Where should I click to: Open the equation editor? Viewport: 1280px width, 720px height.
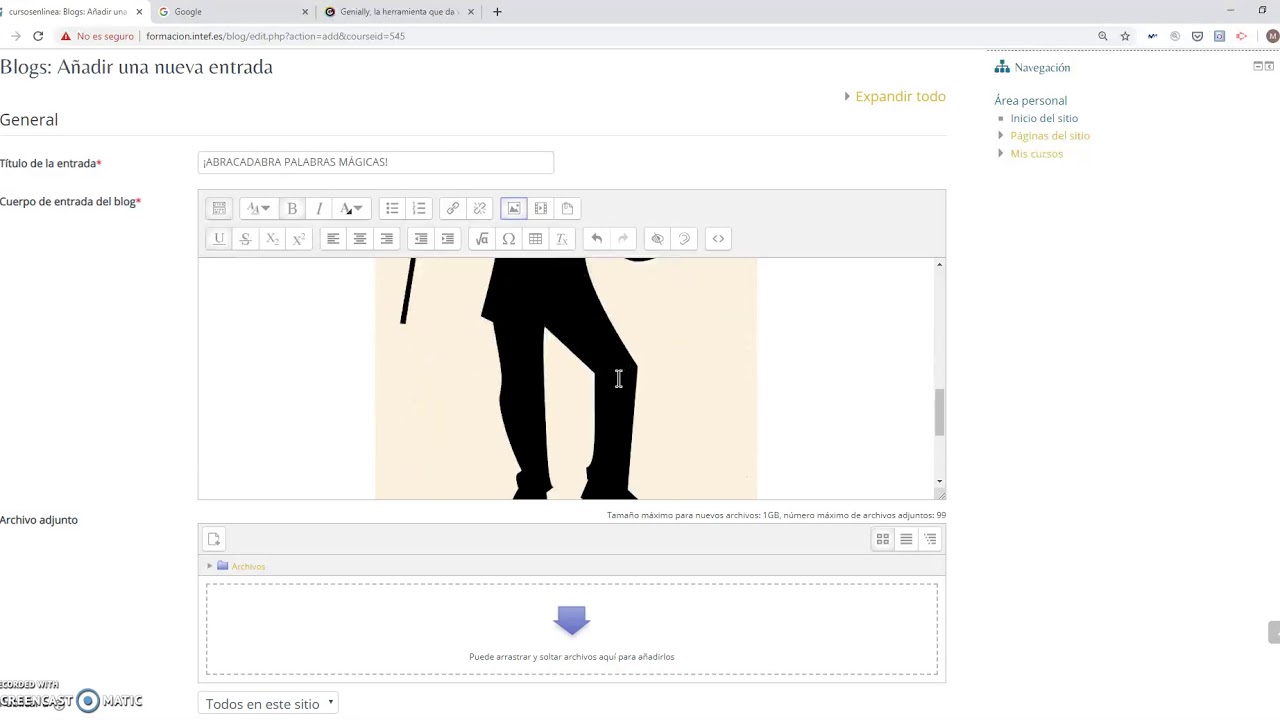pyautogui.click(x=482, y=238)
